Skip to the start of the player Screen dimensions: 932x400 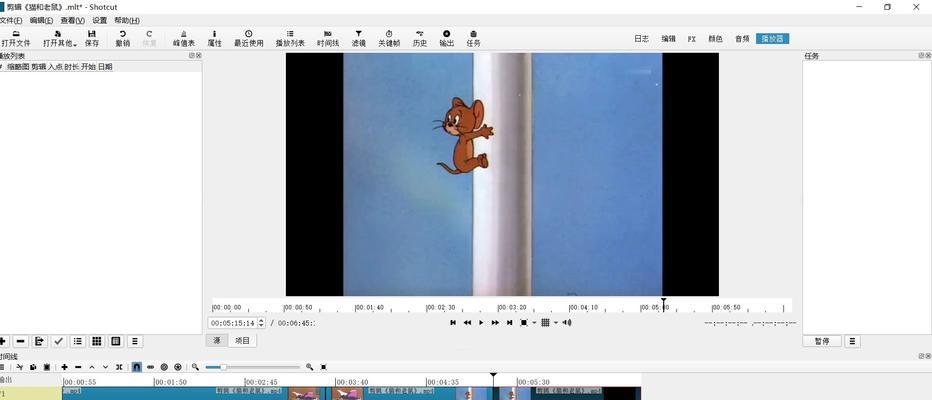[453, 323]
